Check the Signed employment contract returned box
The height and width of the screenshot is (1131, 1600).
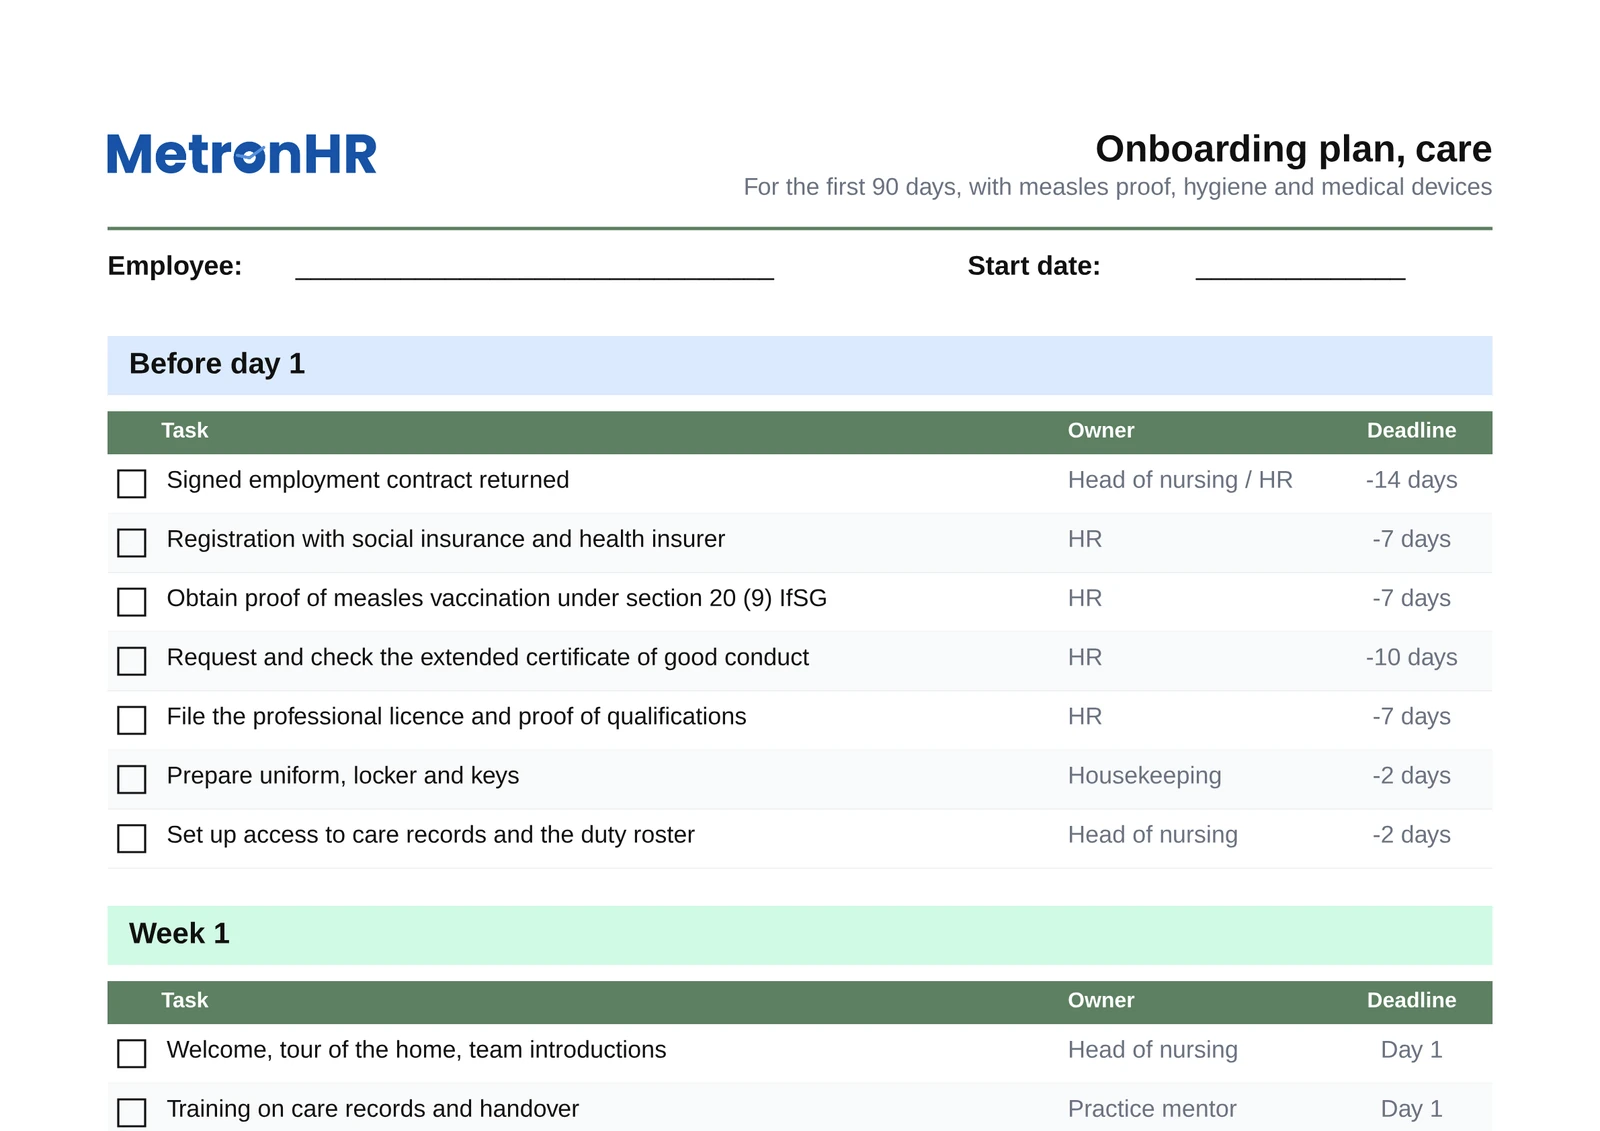(132, 484)
